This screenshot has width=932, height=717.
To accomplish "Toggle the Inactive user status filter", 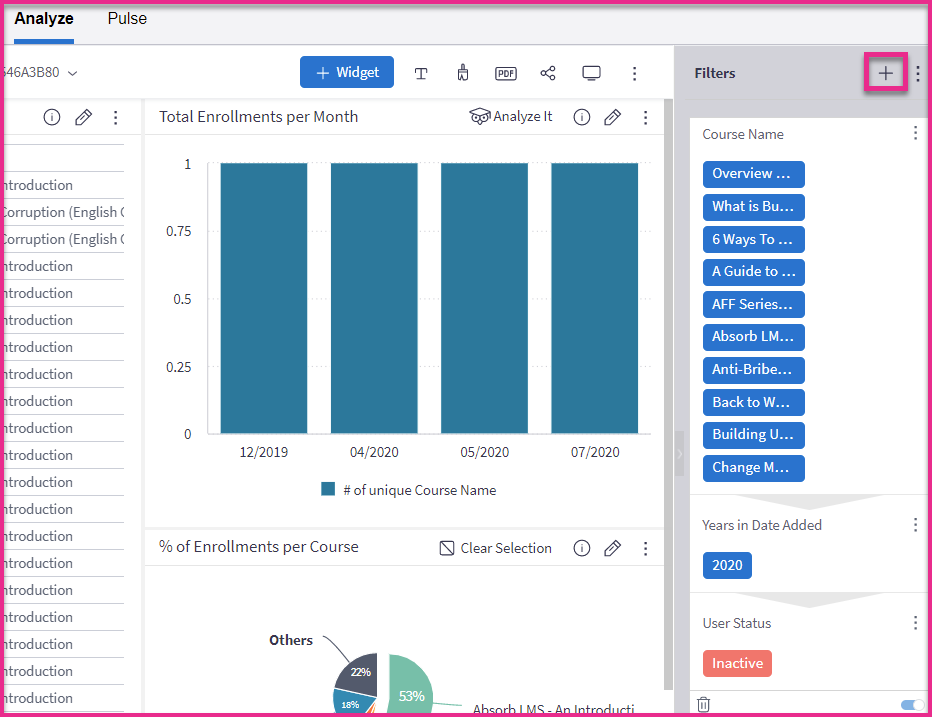I will (x=737, y=663).
